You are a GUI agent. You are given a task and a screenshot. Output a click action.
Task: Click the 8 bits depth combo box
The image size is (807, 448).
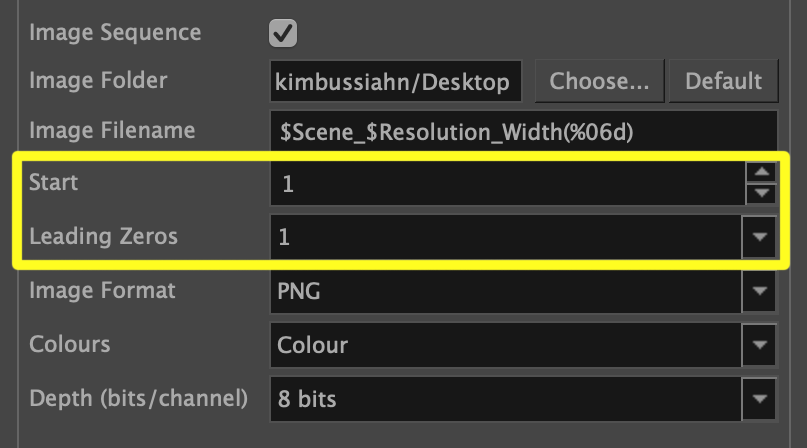point(507,400)
